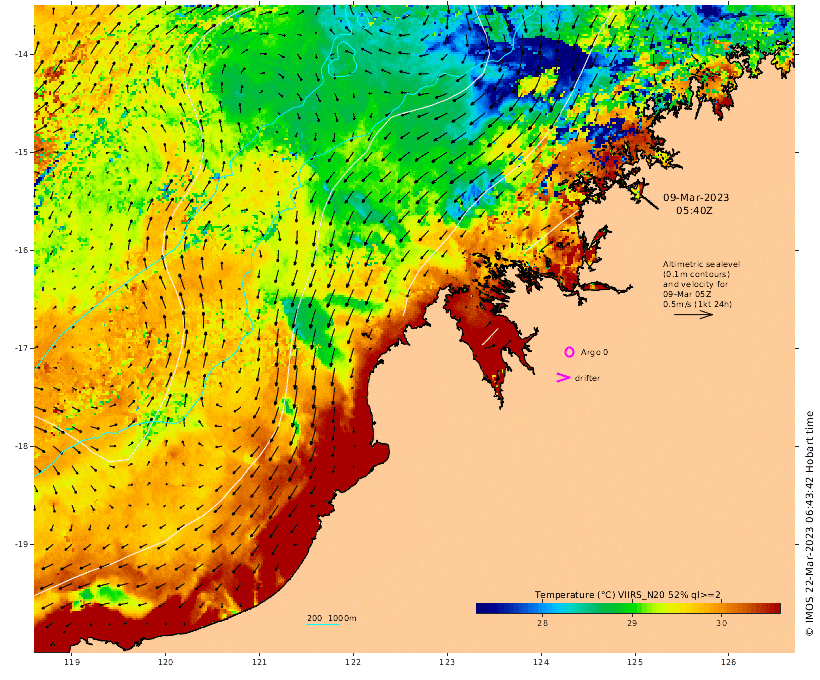Screen dimensions: 820x680
Task: Click the longitude axis label 122
Action: point(353,662)
